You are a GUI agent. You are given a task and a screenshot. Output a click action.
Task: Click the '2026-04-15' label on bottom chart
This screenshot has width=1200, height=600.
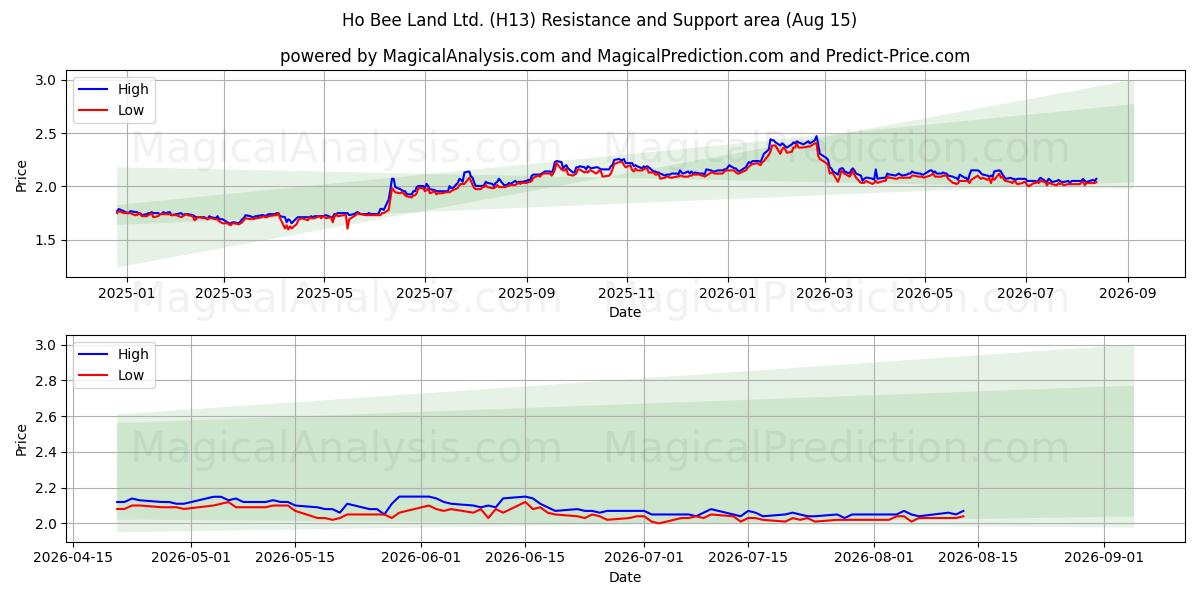pos(71,558)
